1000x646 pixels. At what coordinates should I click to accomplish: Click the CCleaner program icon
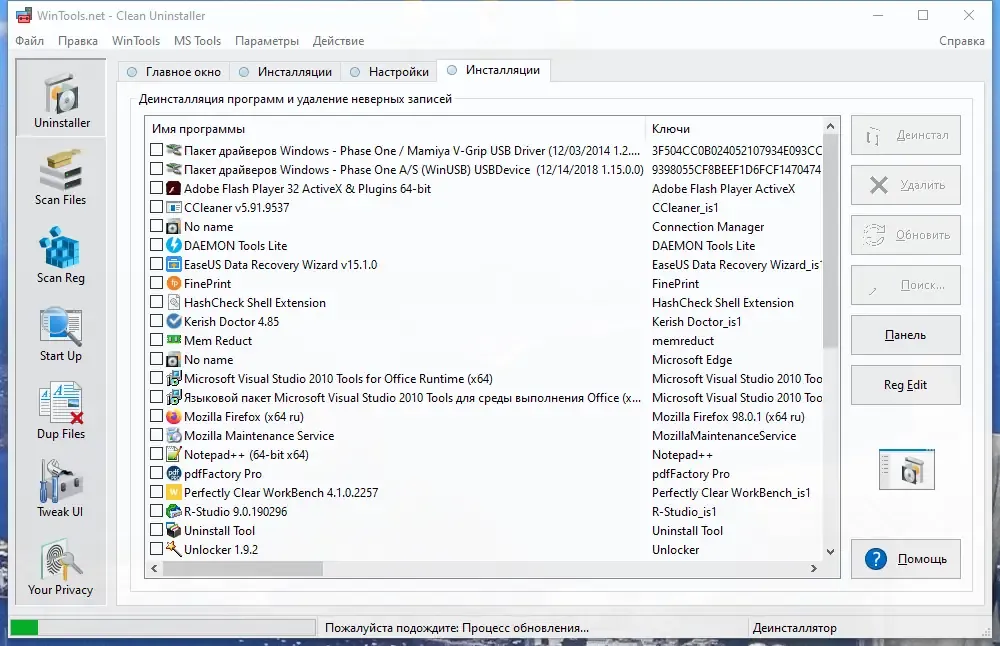coord(173,208)
